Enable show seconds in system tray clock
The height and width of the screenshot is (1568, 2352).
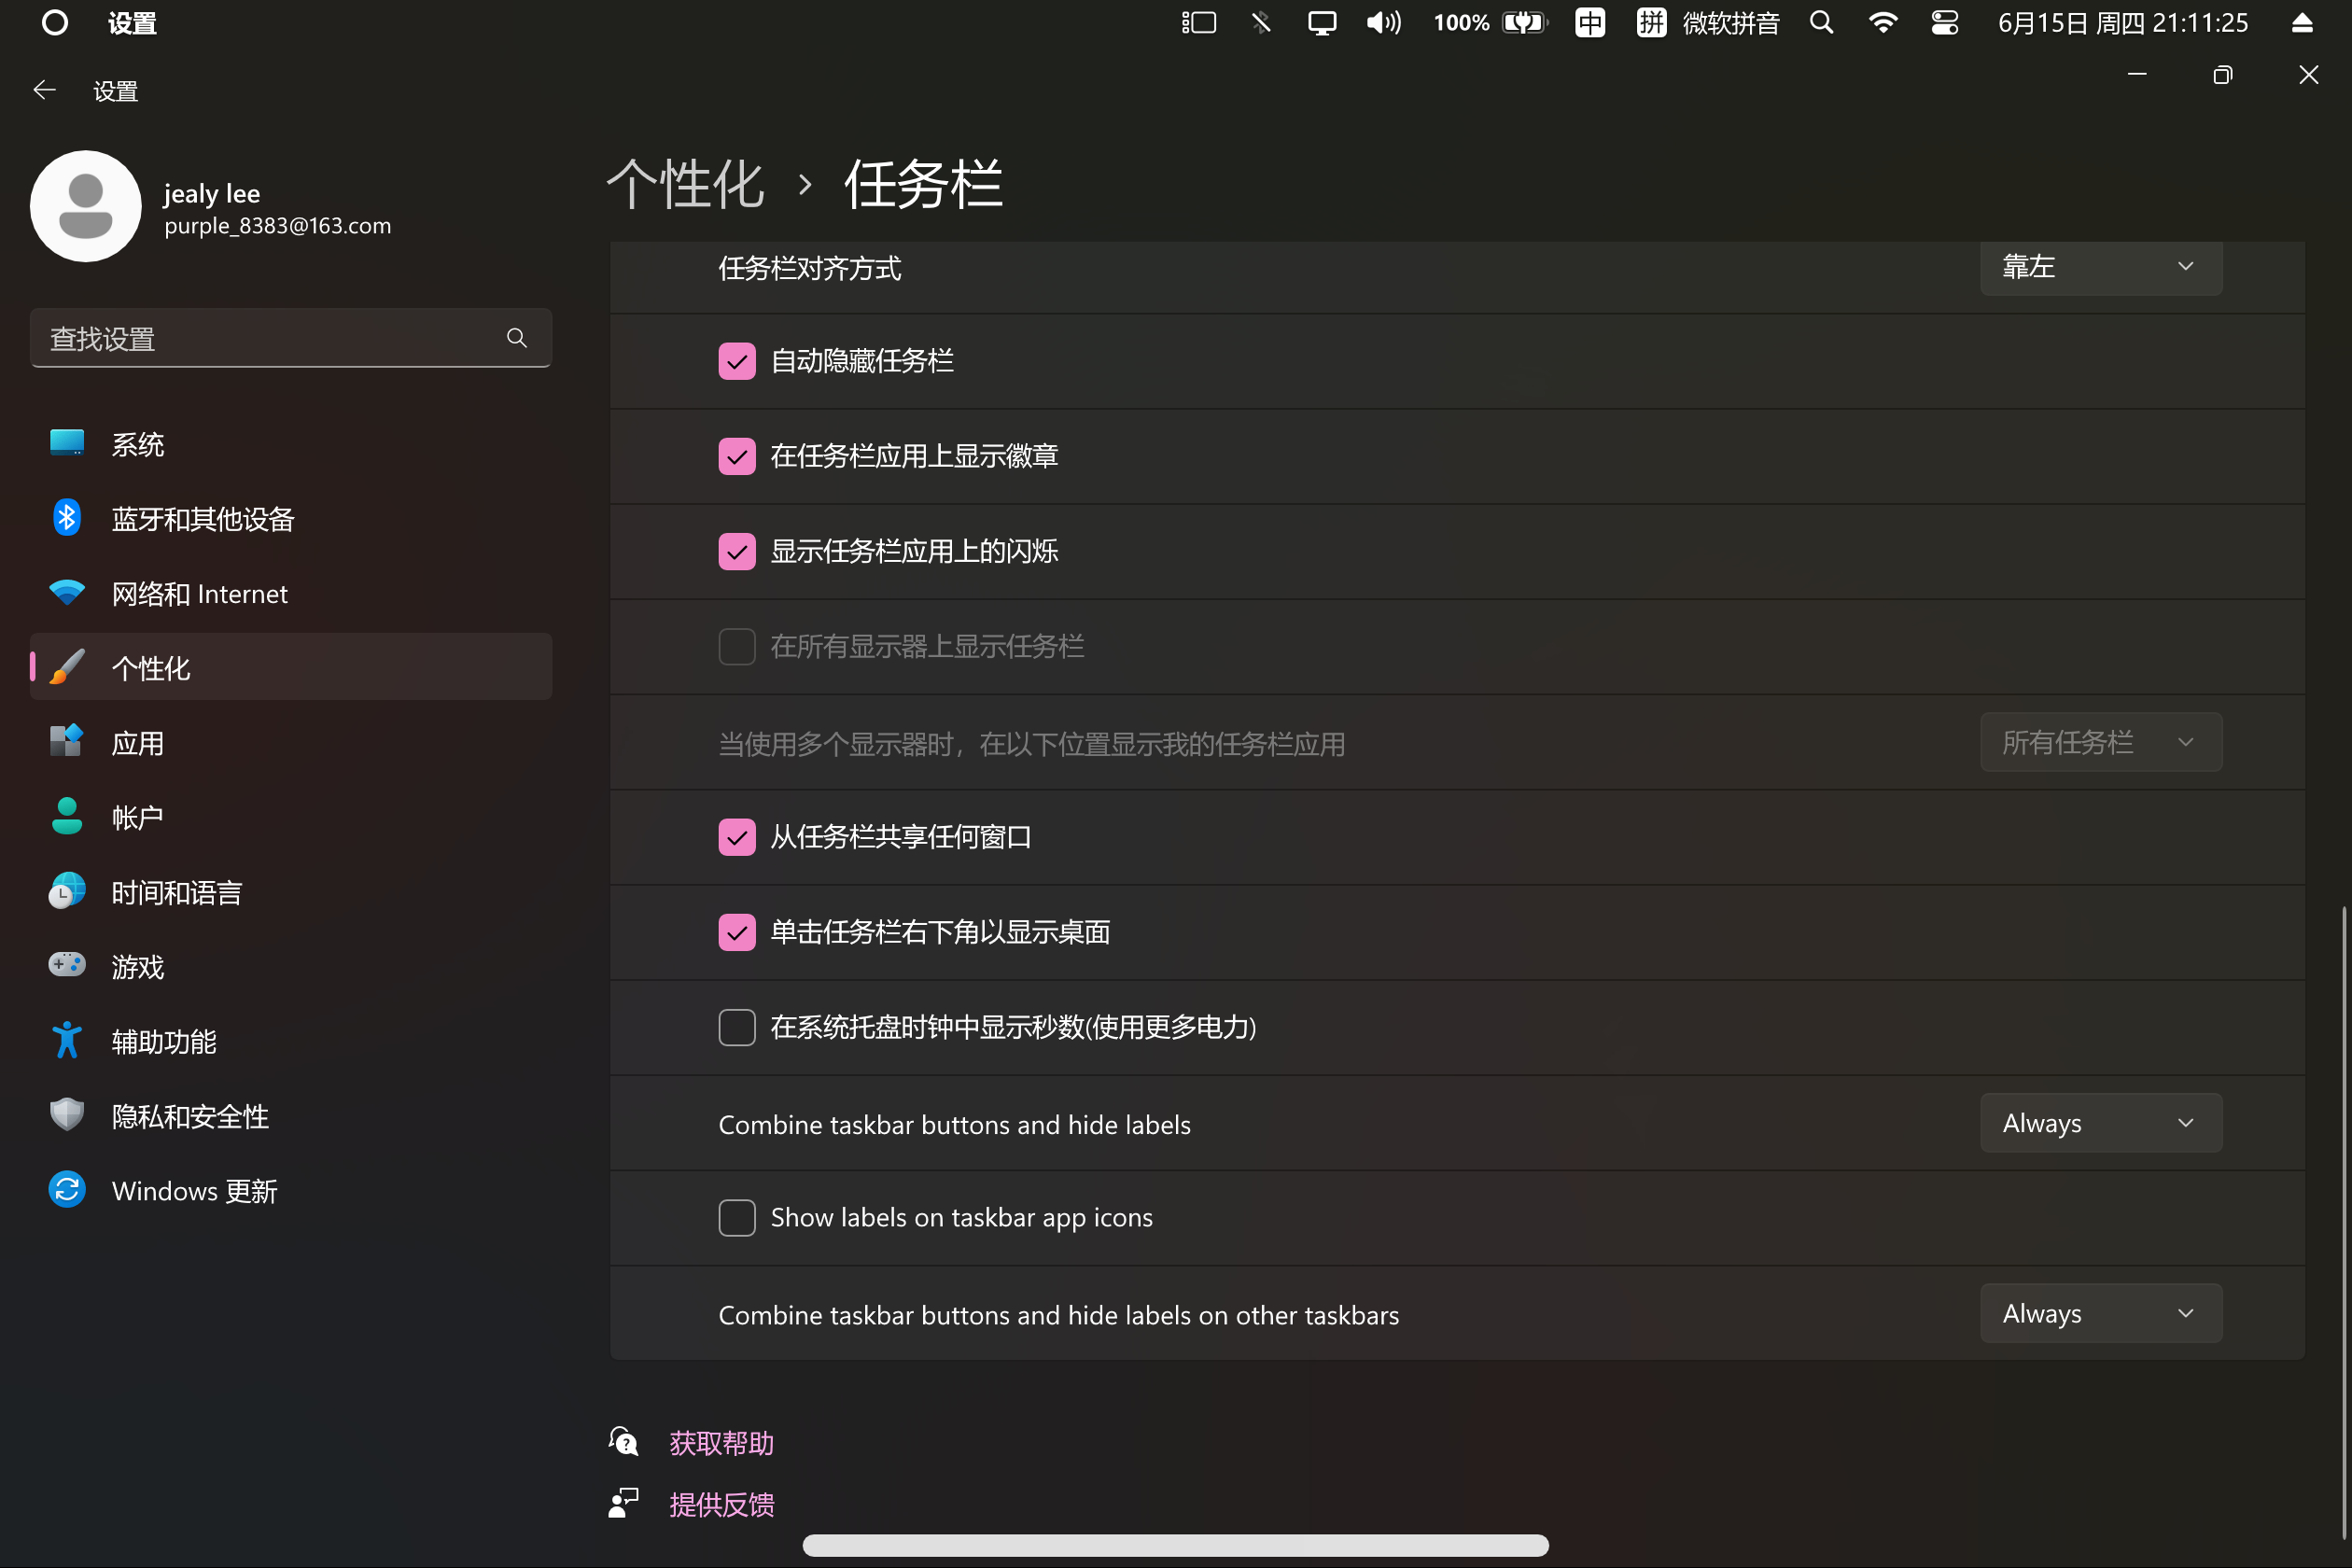(x=737, y=1027)
